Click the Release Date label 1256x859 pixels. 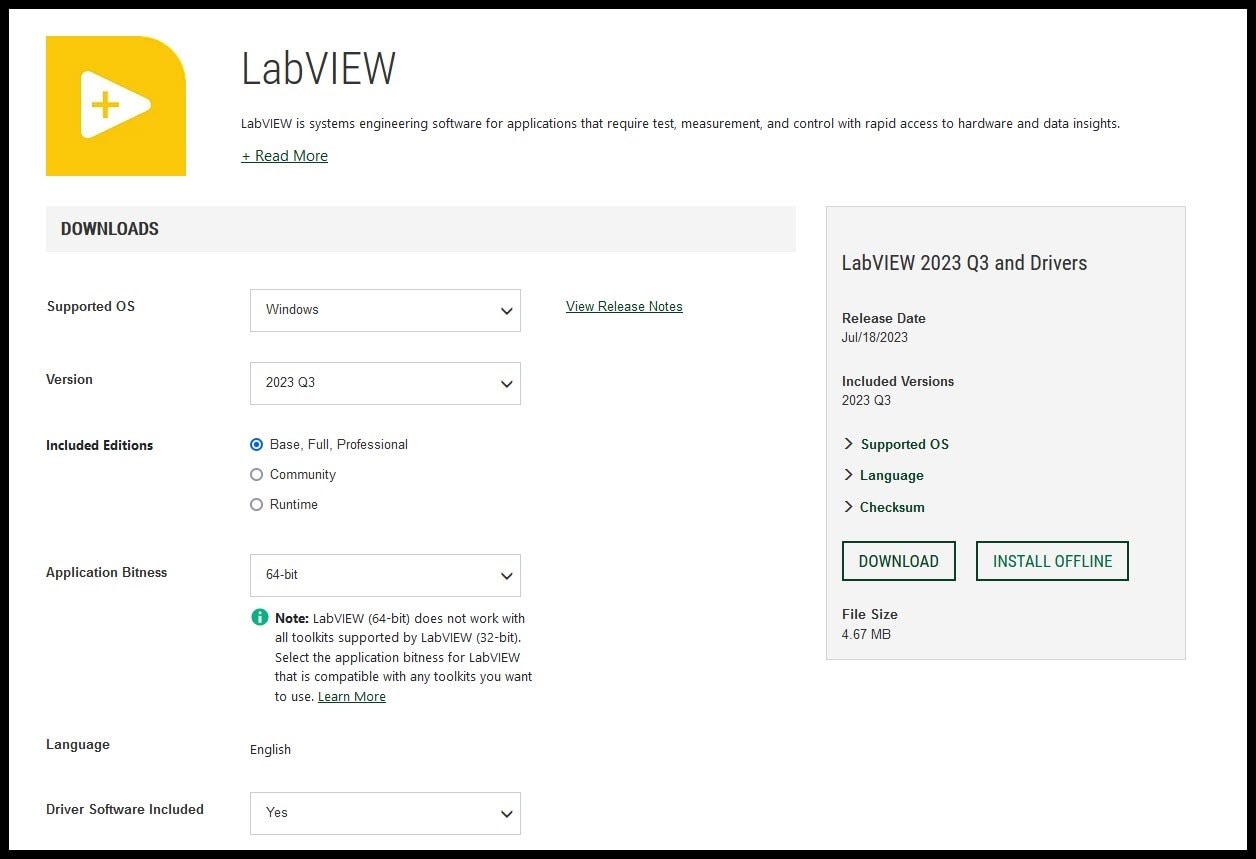click(x=884, y=318)
